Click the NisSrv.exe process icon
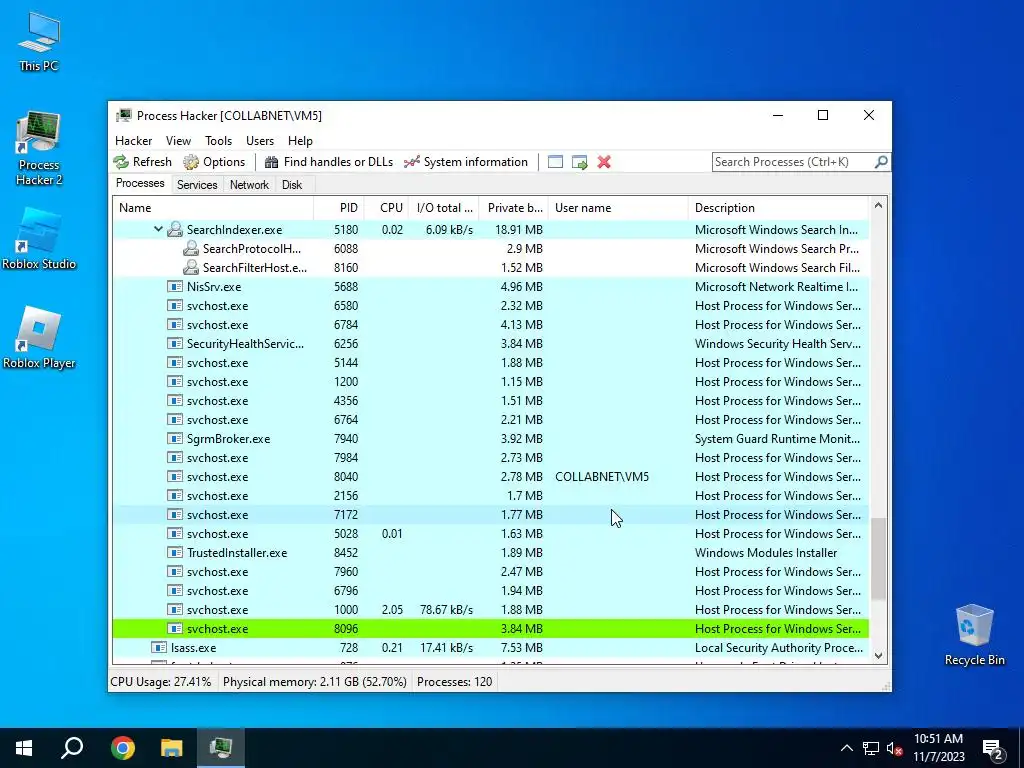Image resolution: width=1024 pixels, height=768 pixels. pos(174,286)
